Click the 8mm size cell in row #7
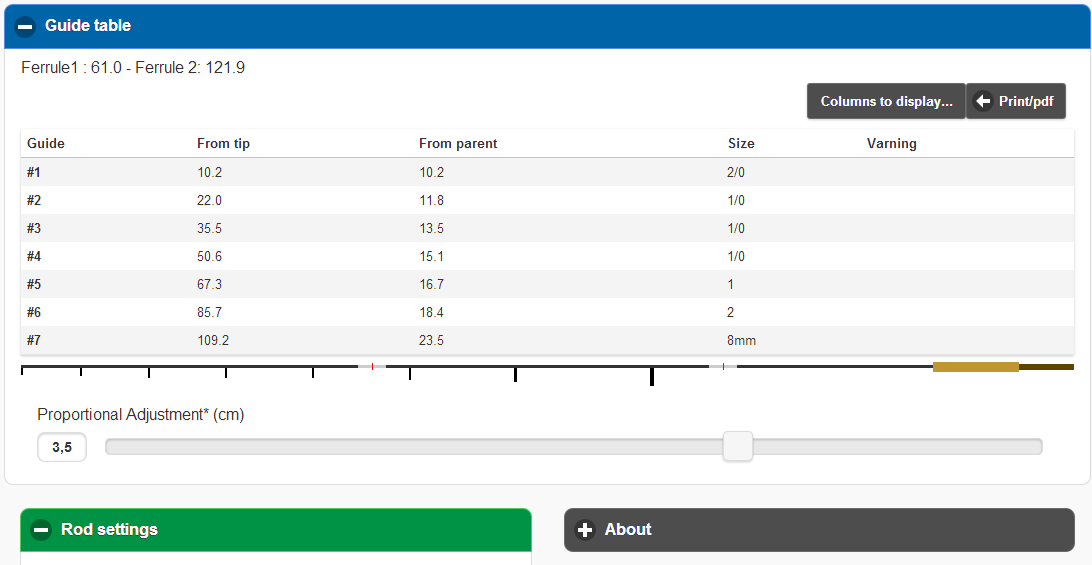This screenshot has width=1092, height=565. (741, 341)
